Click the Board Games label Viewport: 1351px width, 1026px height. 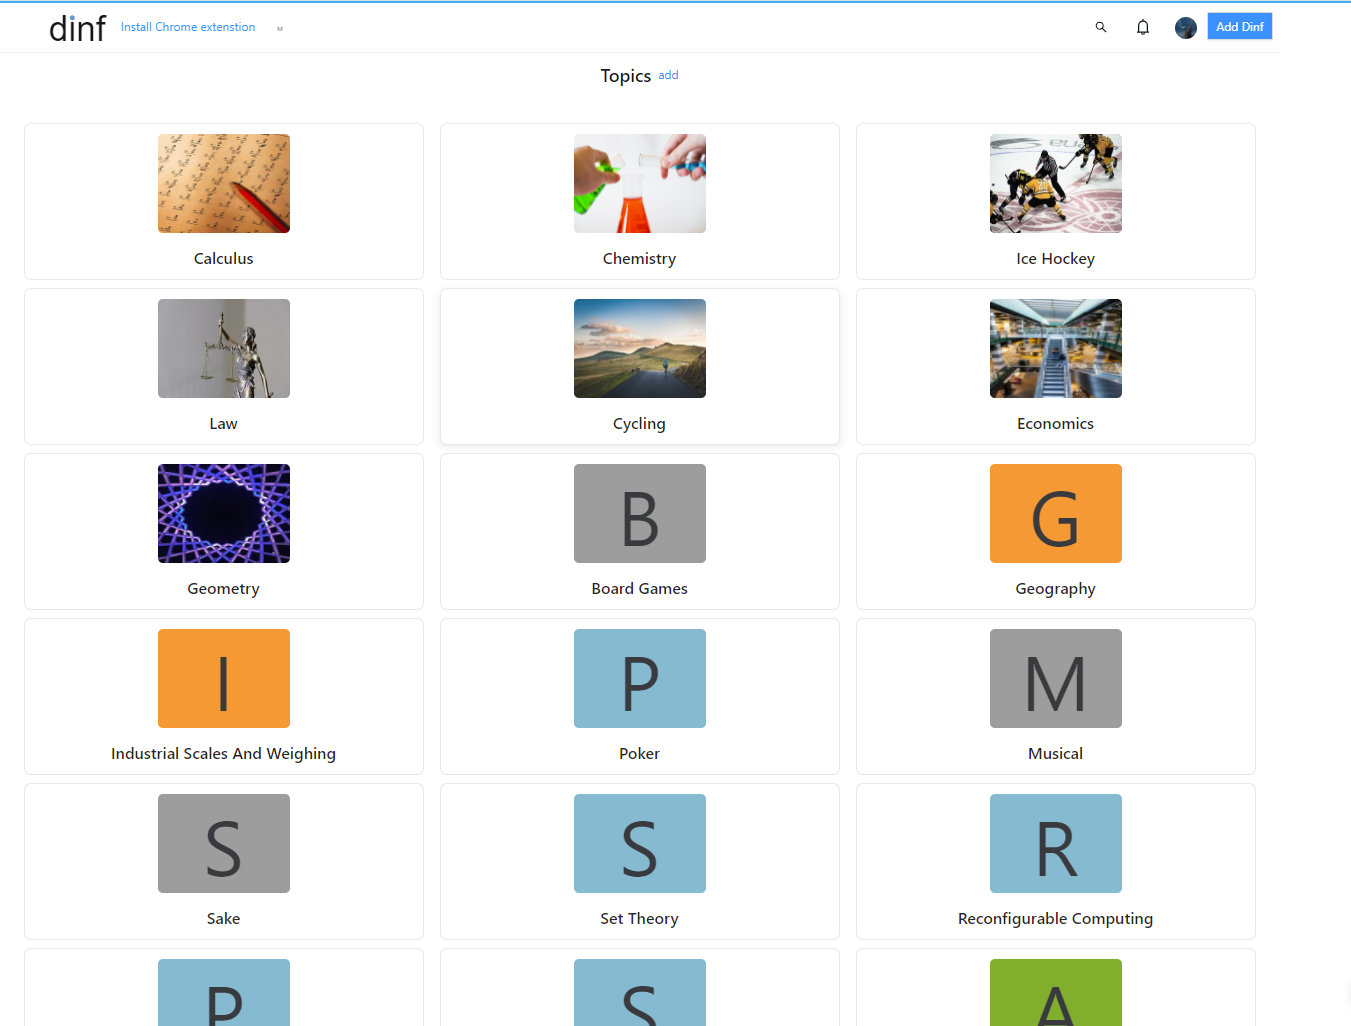point(640,589)
